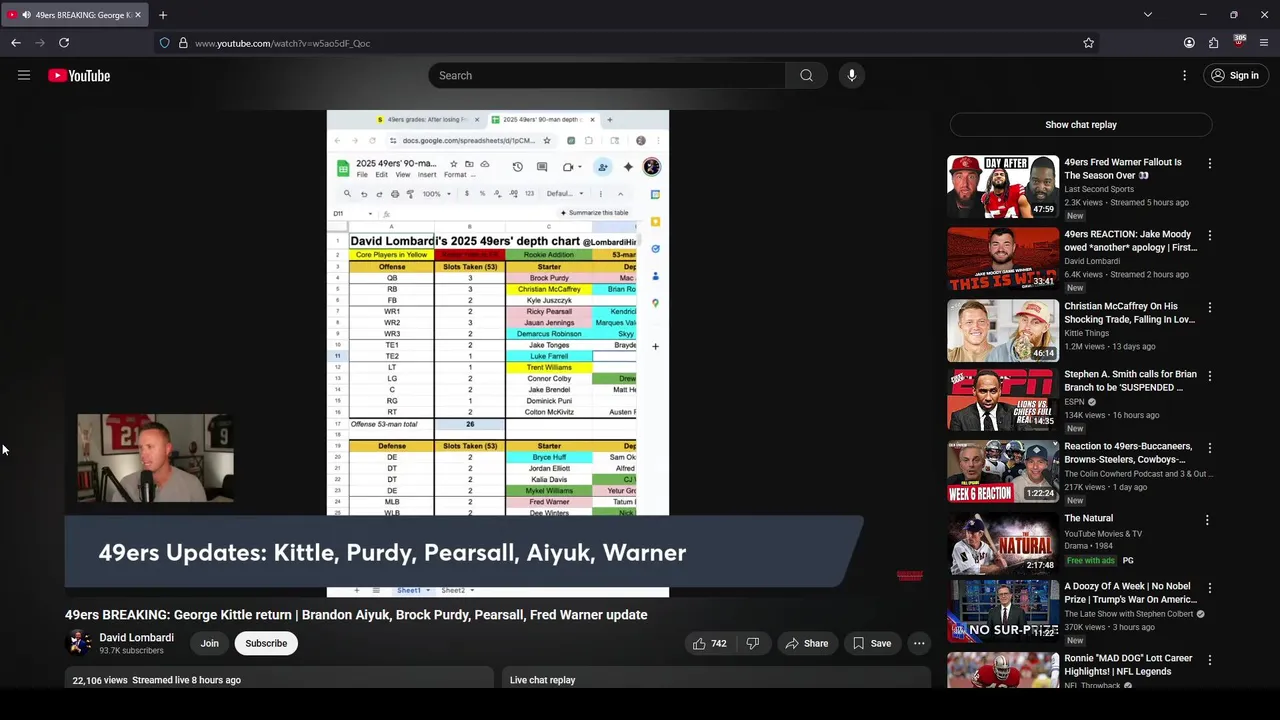Open the YouTube guide hamburger menu
The width and height of the screenshot is (1280, 720).
[24, 75]
